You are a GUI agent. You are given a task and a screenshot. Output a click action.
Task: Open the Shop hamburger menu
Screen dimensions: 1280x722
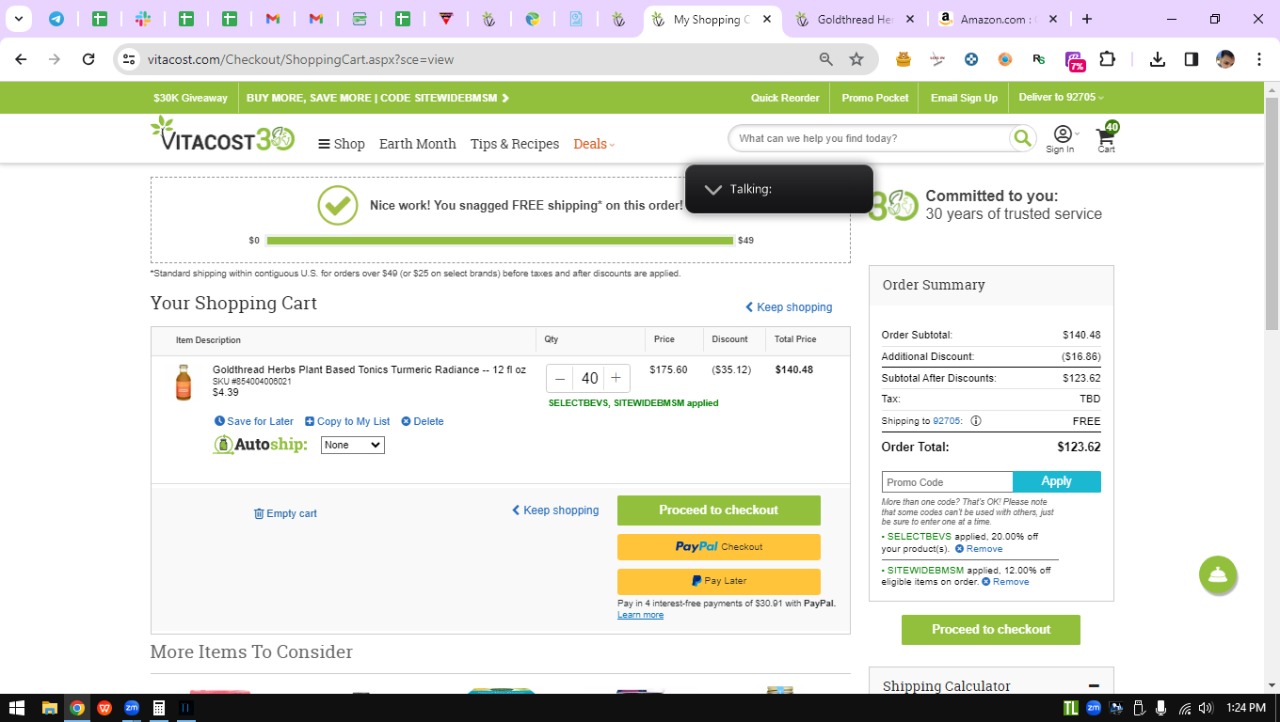[341, 144]
